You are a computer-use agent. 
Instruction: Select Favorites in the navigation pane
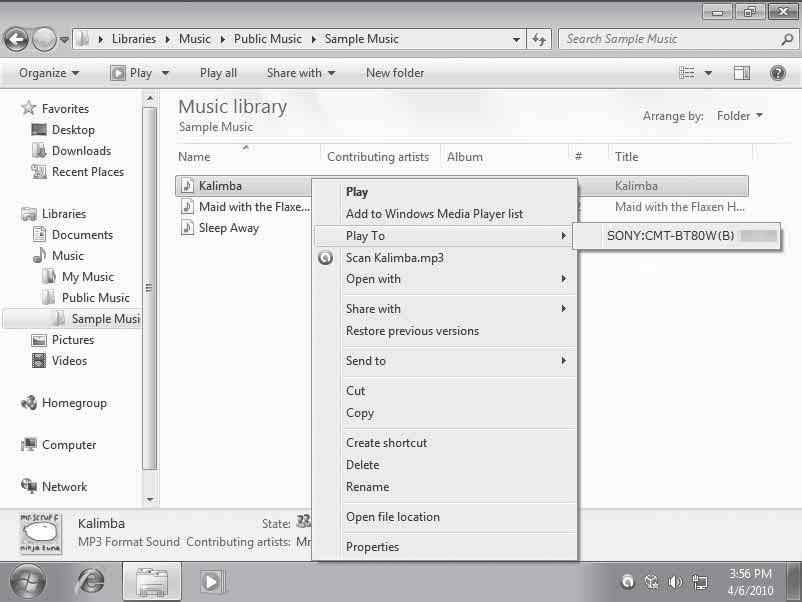55,108
